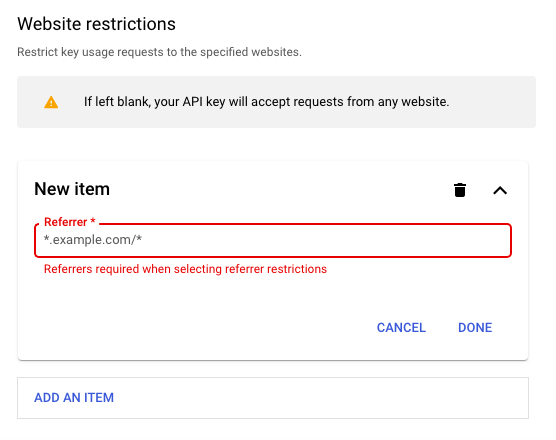Confirm the item with DONE
This screenshot has height=440, width=556.
pos(475,328)
